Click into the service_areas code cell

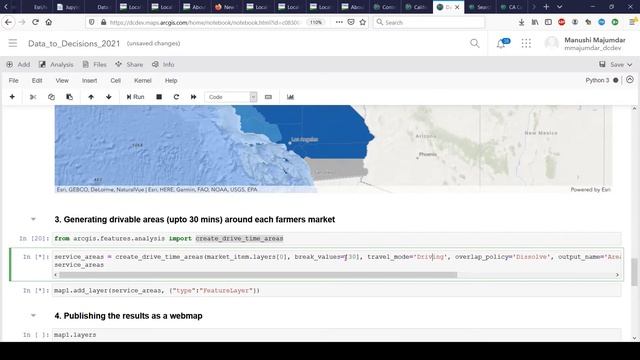click(x=336, y=261)
